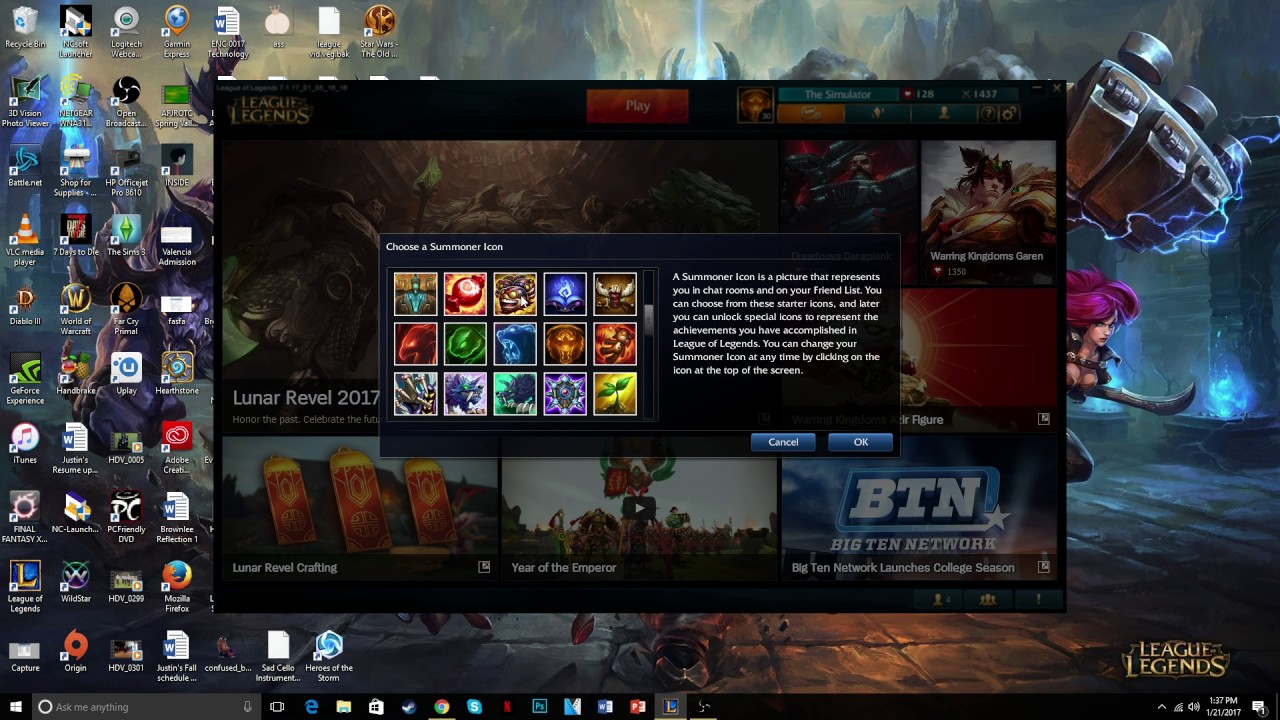The height and width of the screenshot is (720, 1280).
Task: Select the Mozilla Firefox desktop shortcut
Action: (x=177, y=588)
